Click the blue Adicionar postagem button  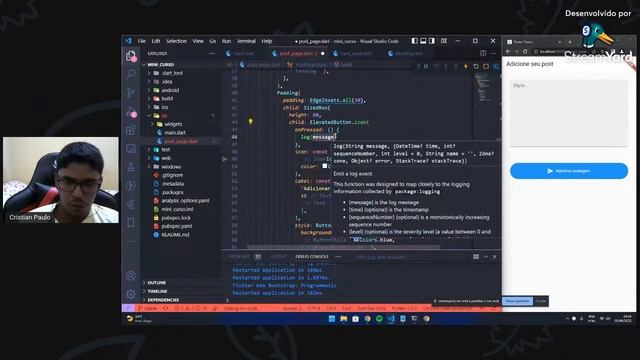coord(569,171)
